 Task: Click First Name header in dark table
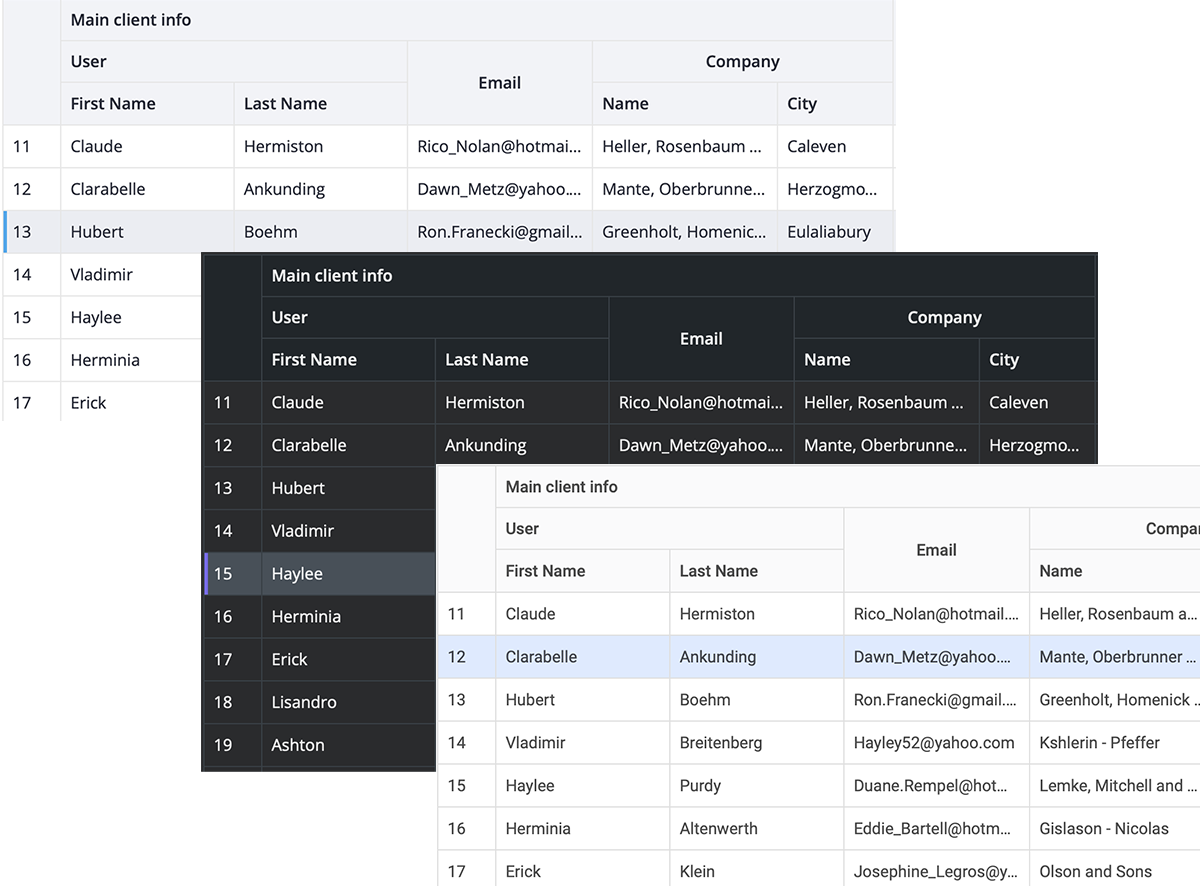click(314, 360)
